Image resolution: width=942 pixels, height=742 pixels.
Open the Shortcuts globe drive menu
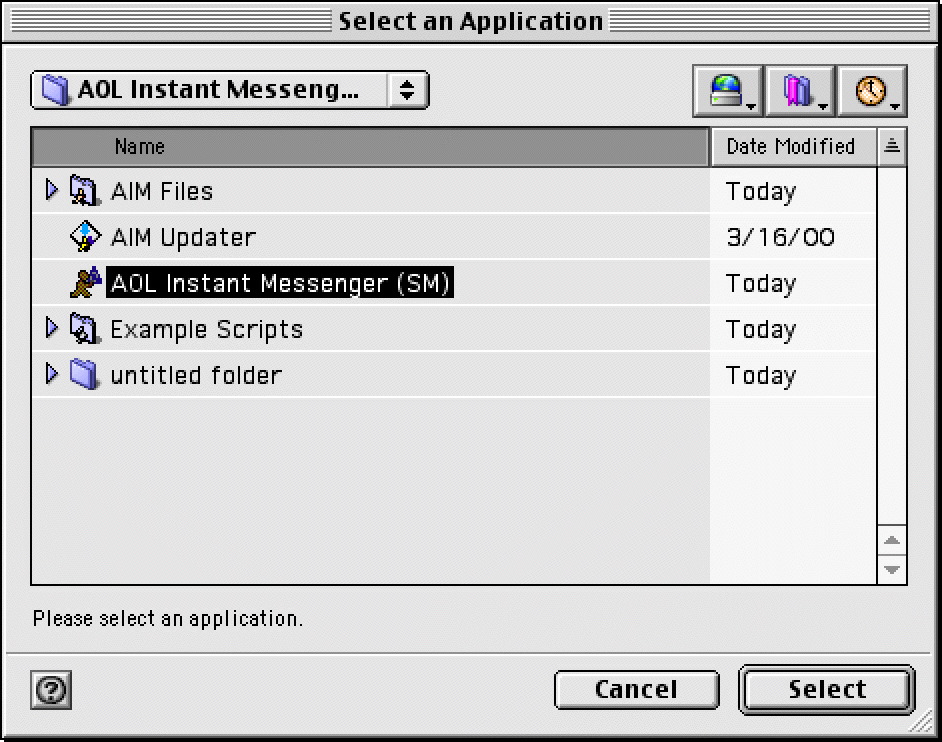[x=728, y=91]
